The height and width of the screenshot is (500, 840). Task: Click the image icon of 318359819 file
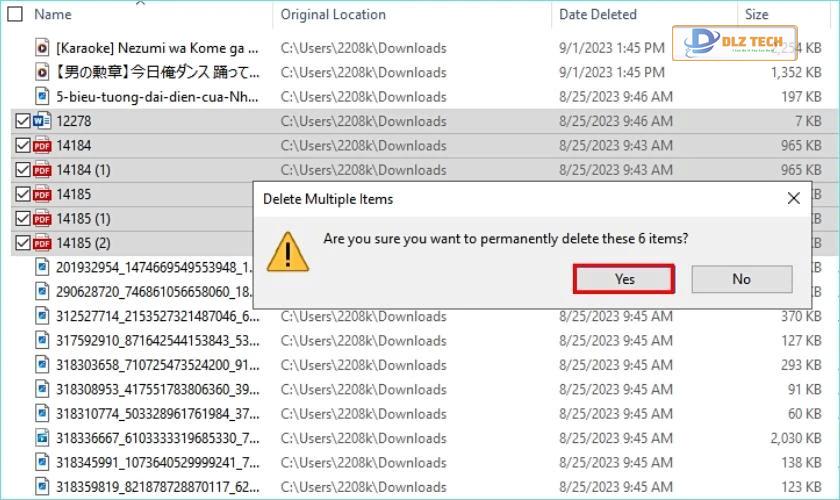42,487
